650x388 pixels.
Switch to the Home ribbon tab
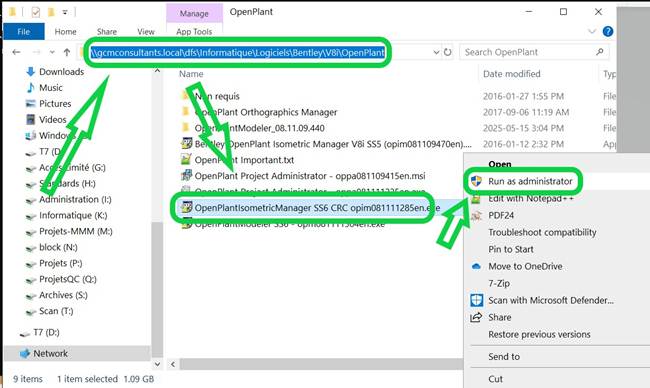65,32
